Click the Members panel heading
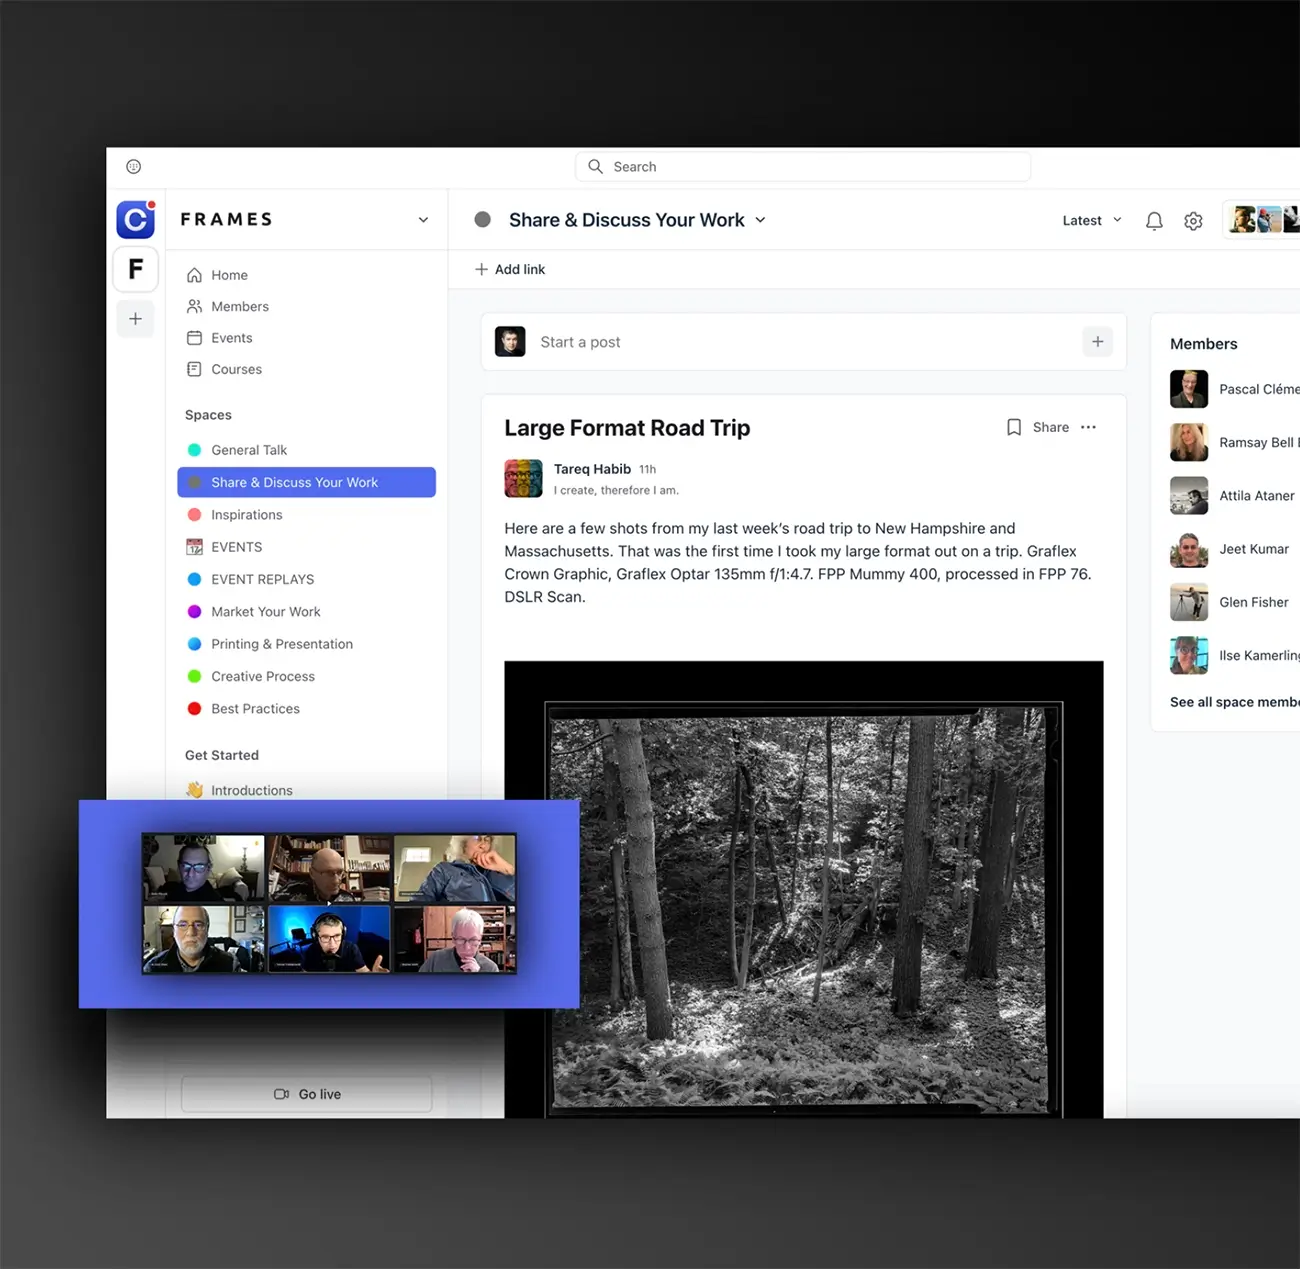 coord(1204,344)
